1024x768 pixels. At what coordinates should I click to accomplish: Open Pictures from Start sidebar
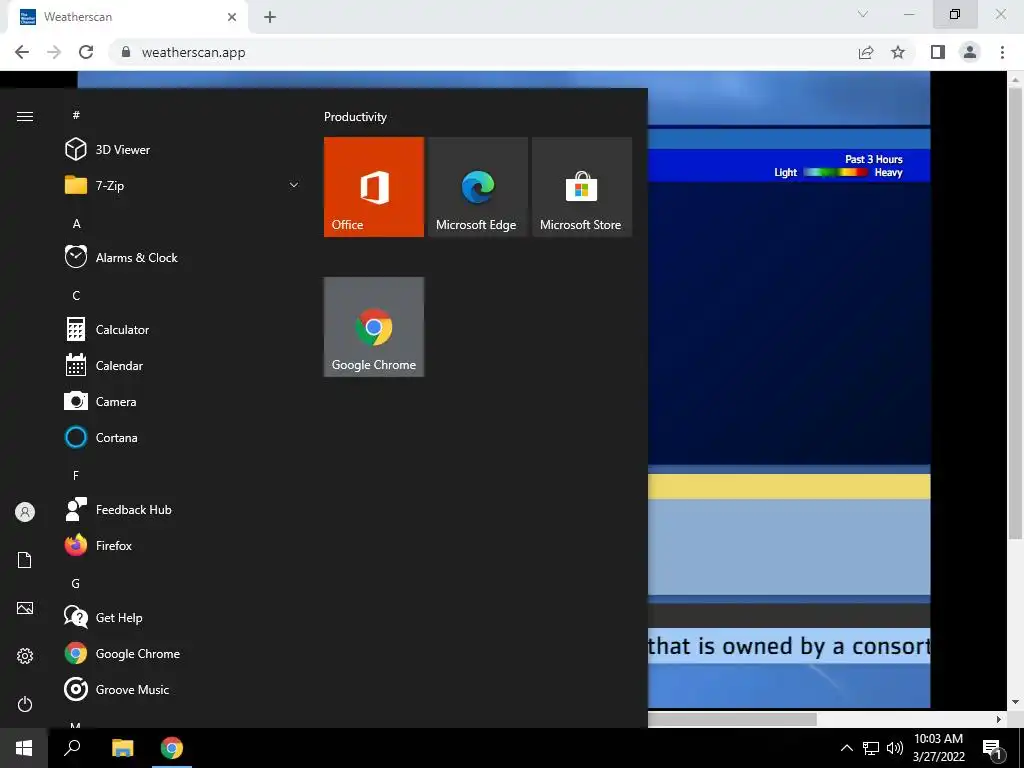[x=25, y=608]
